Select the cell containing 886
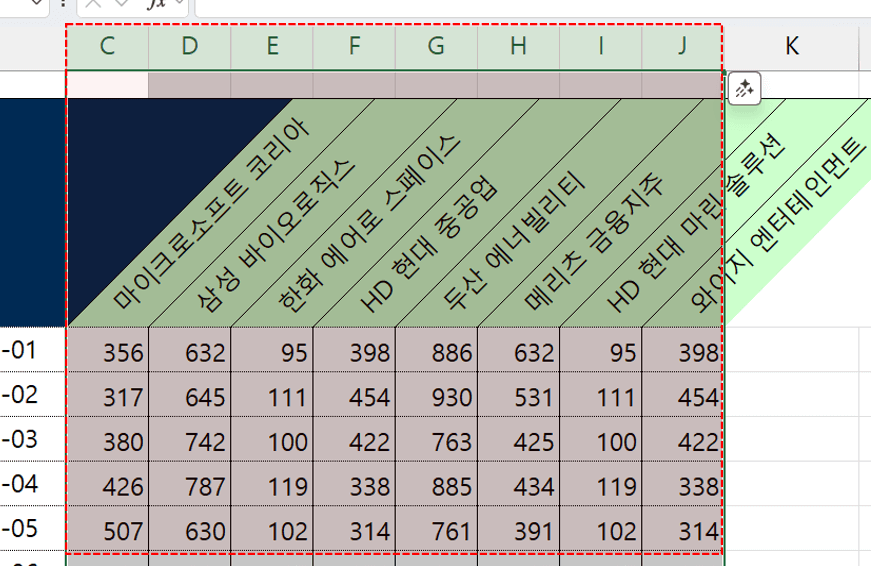The width and height of the screenshot is (871, 566). tap(437, 350)
